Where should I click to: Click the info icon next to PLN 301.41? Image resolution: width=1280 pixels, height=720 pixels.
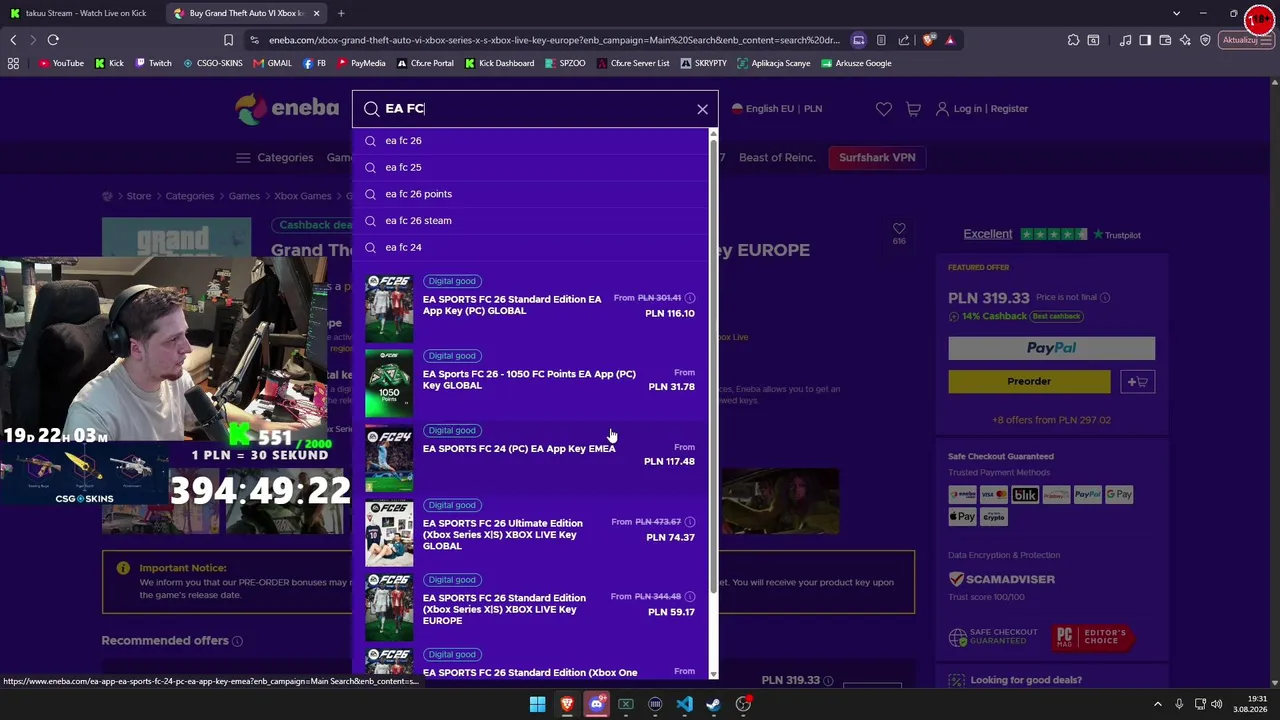point(690,298)
